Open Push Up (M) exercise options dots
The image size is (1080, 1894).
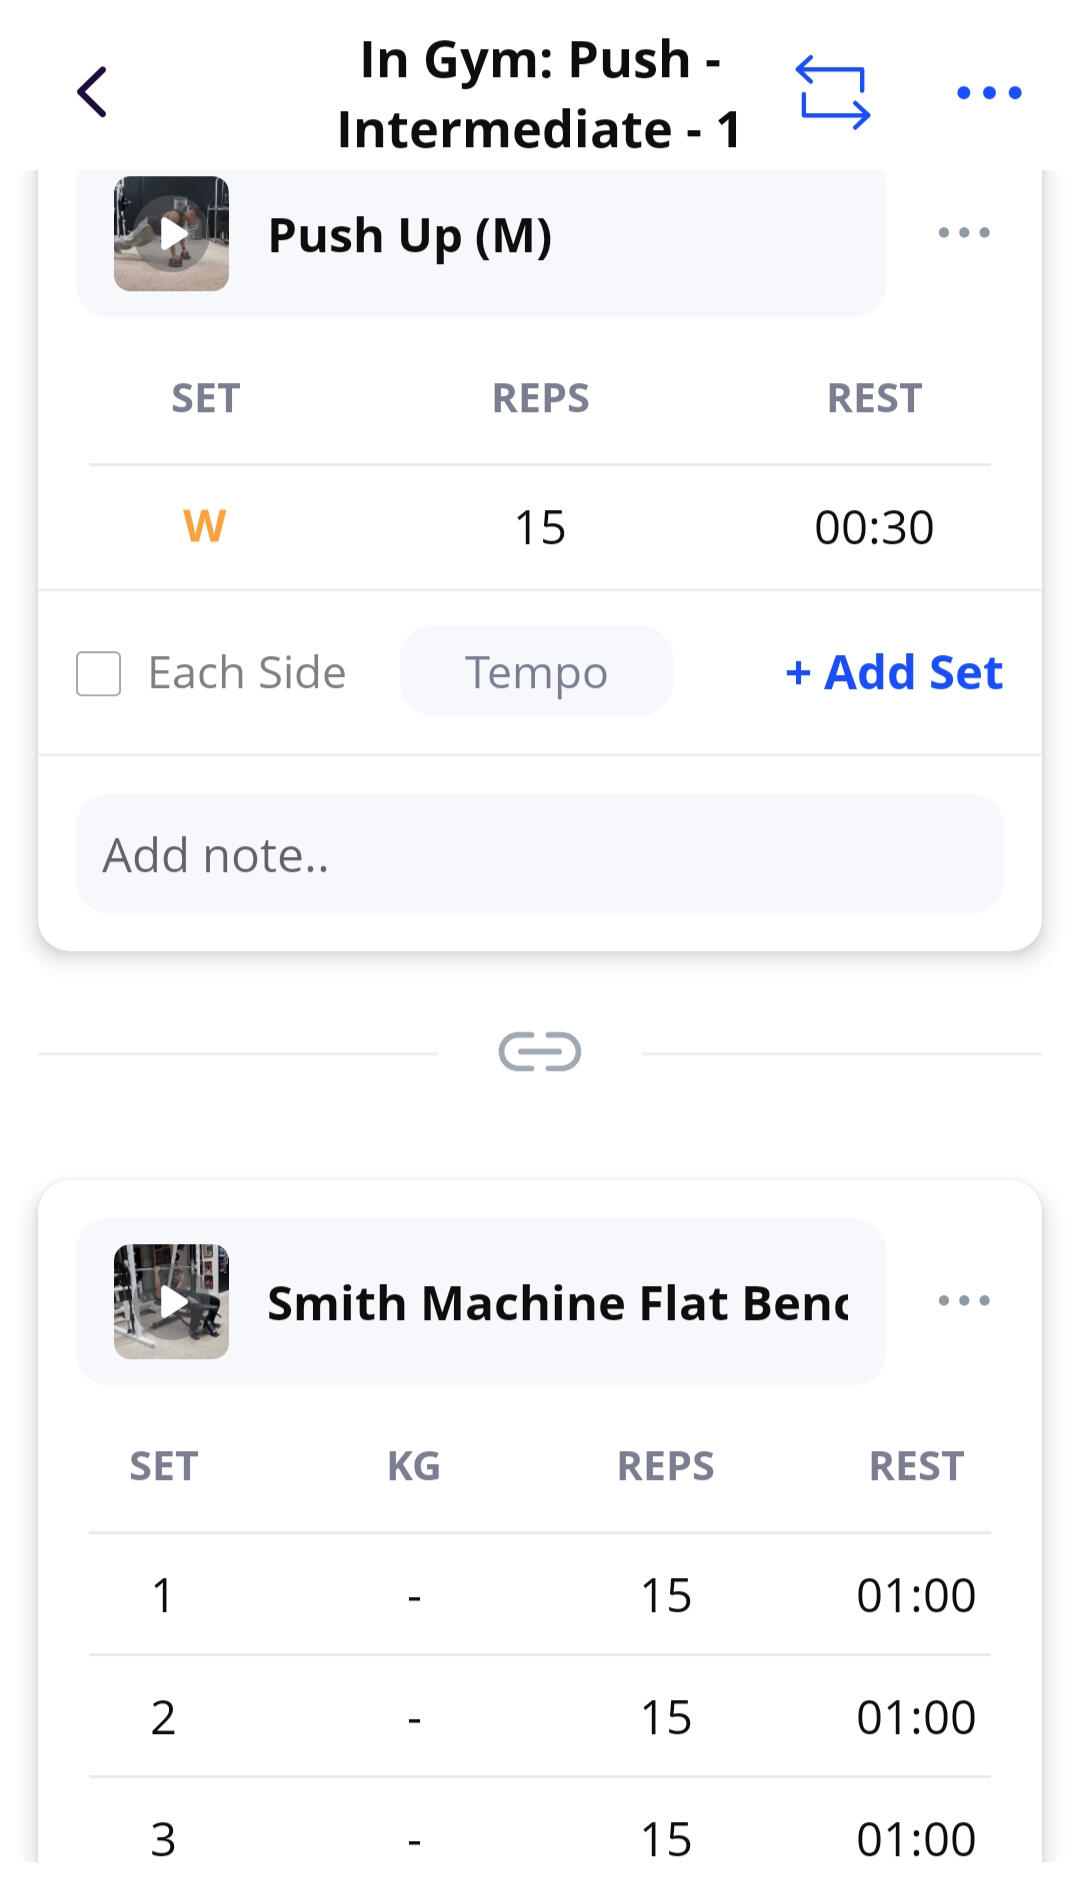pyautogui.click(x=964, y=233)
